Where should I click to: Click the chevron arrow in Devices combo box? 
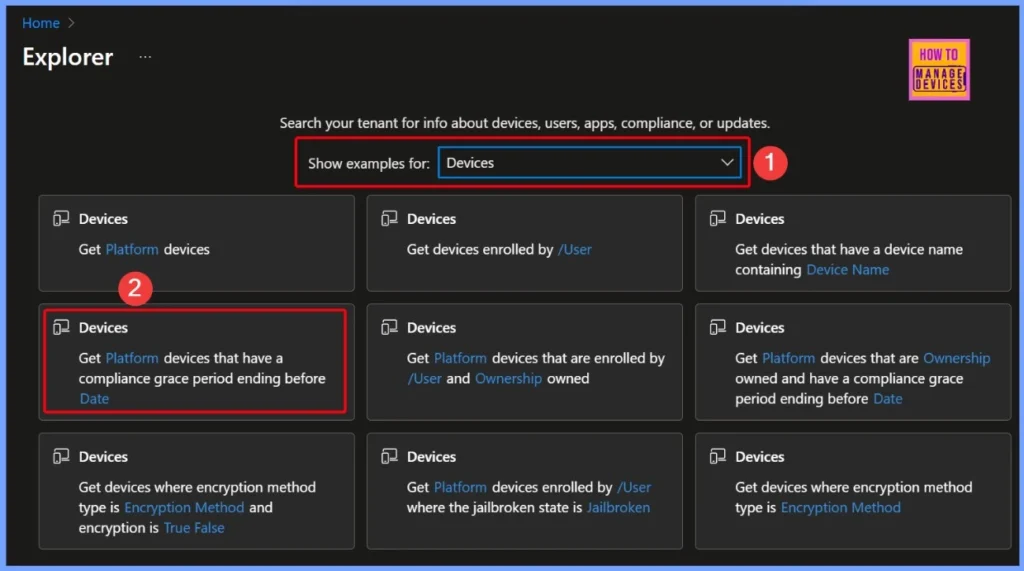click(727, 163)
